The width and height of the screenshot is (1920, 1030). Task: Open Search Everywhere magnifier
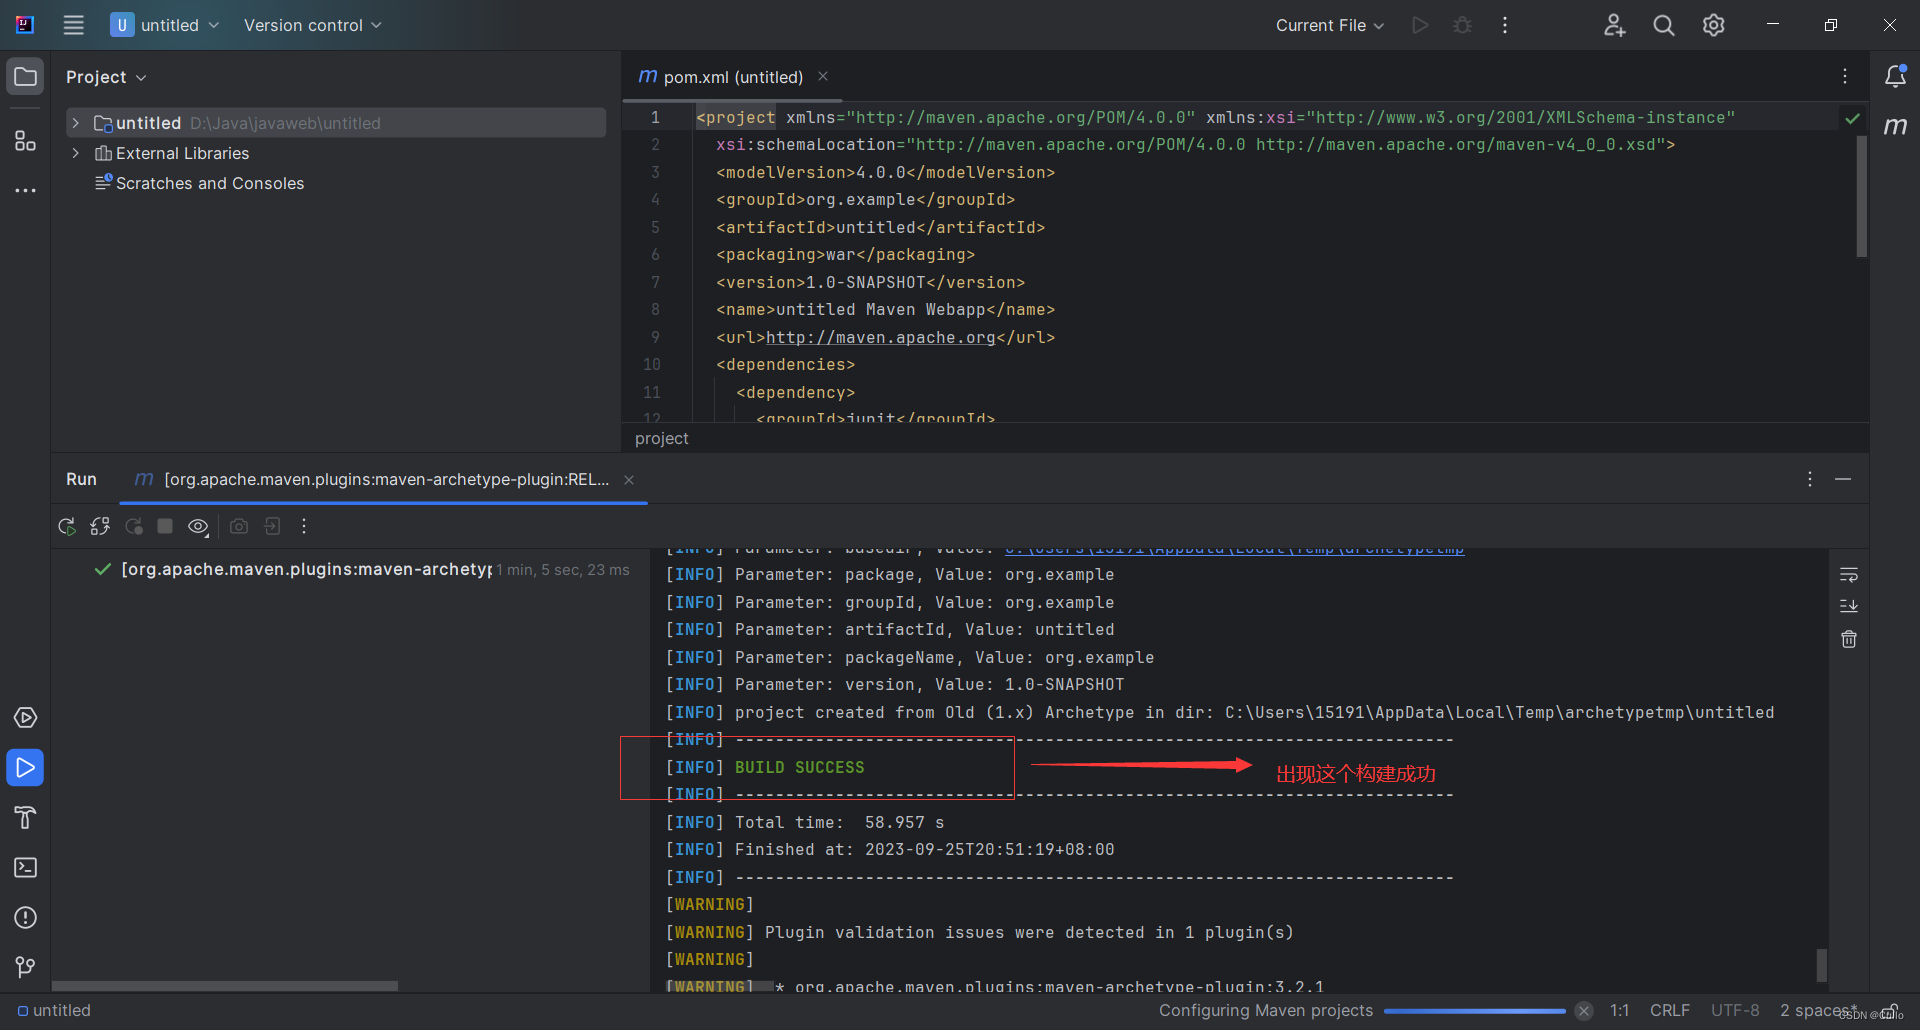(1664, 25)
